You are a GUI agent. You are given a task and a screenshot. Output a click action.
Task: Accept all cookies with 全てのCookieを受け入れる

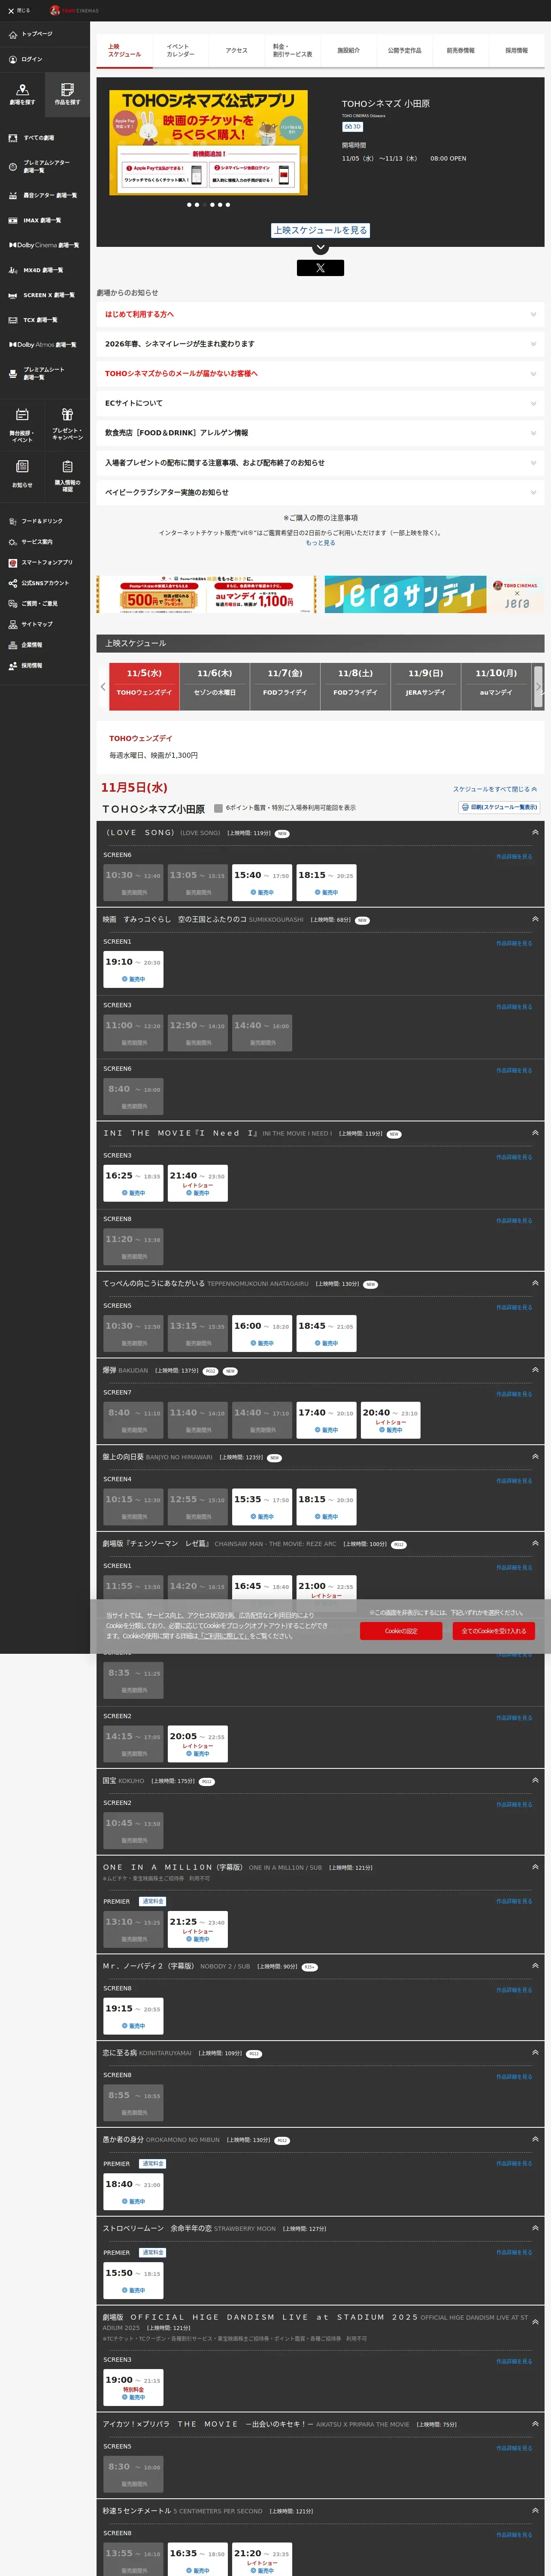click(x=493, y=1631)
